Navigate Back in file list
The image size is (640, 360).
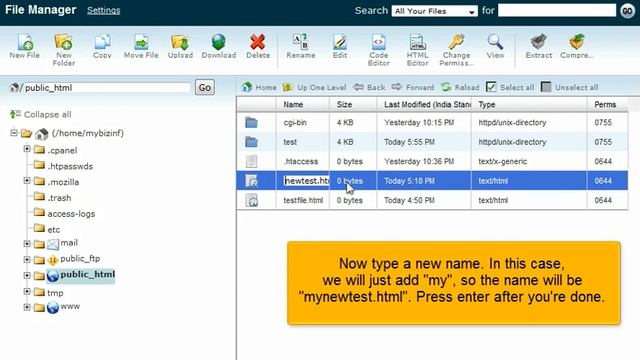pyautogui.click(x=369, y=87)
